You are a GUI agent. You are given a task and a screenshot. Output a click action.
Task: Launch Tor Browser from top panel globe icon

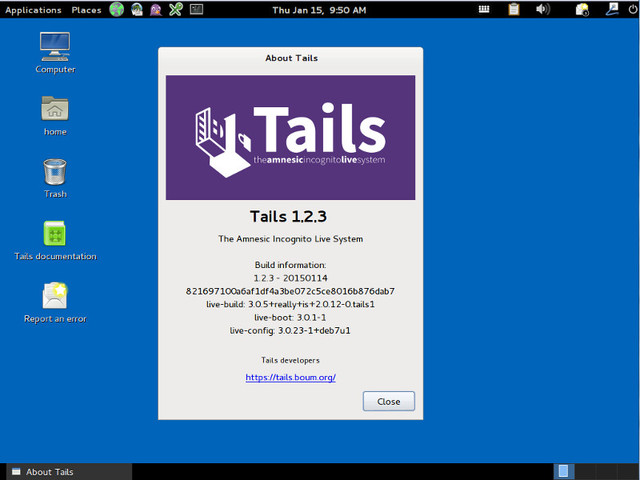(x=116, y=9)
